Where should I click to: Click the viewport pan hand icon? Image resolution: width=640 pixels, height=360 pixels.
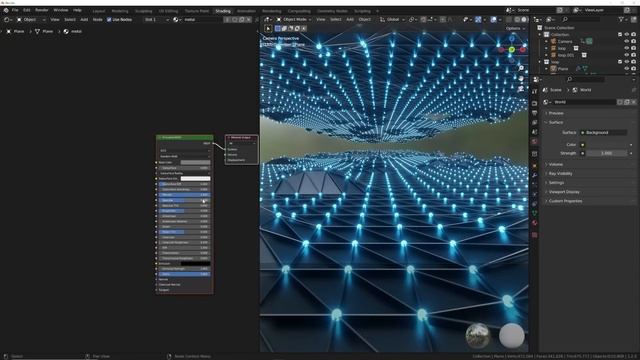(x=521, y=78)
